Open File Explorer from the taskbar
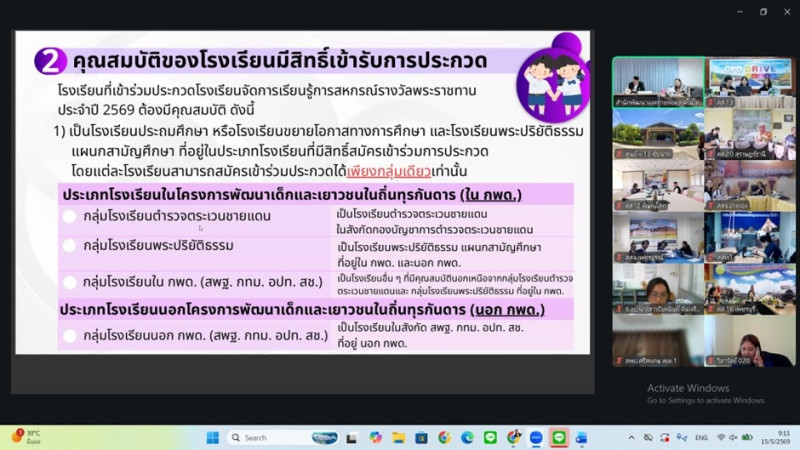800x450 pixels. click(x=398, y=438)
